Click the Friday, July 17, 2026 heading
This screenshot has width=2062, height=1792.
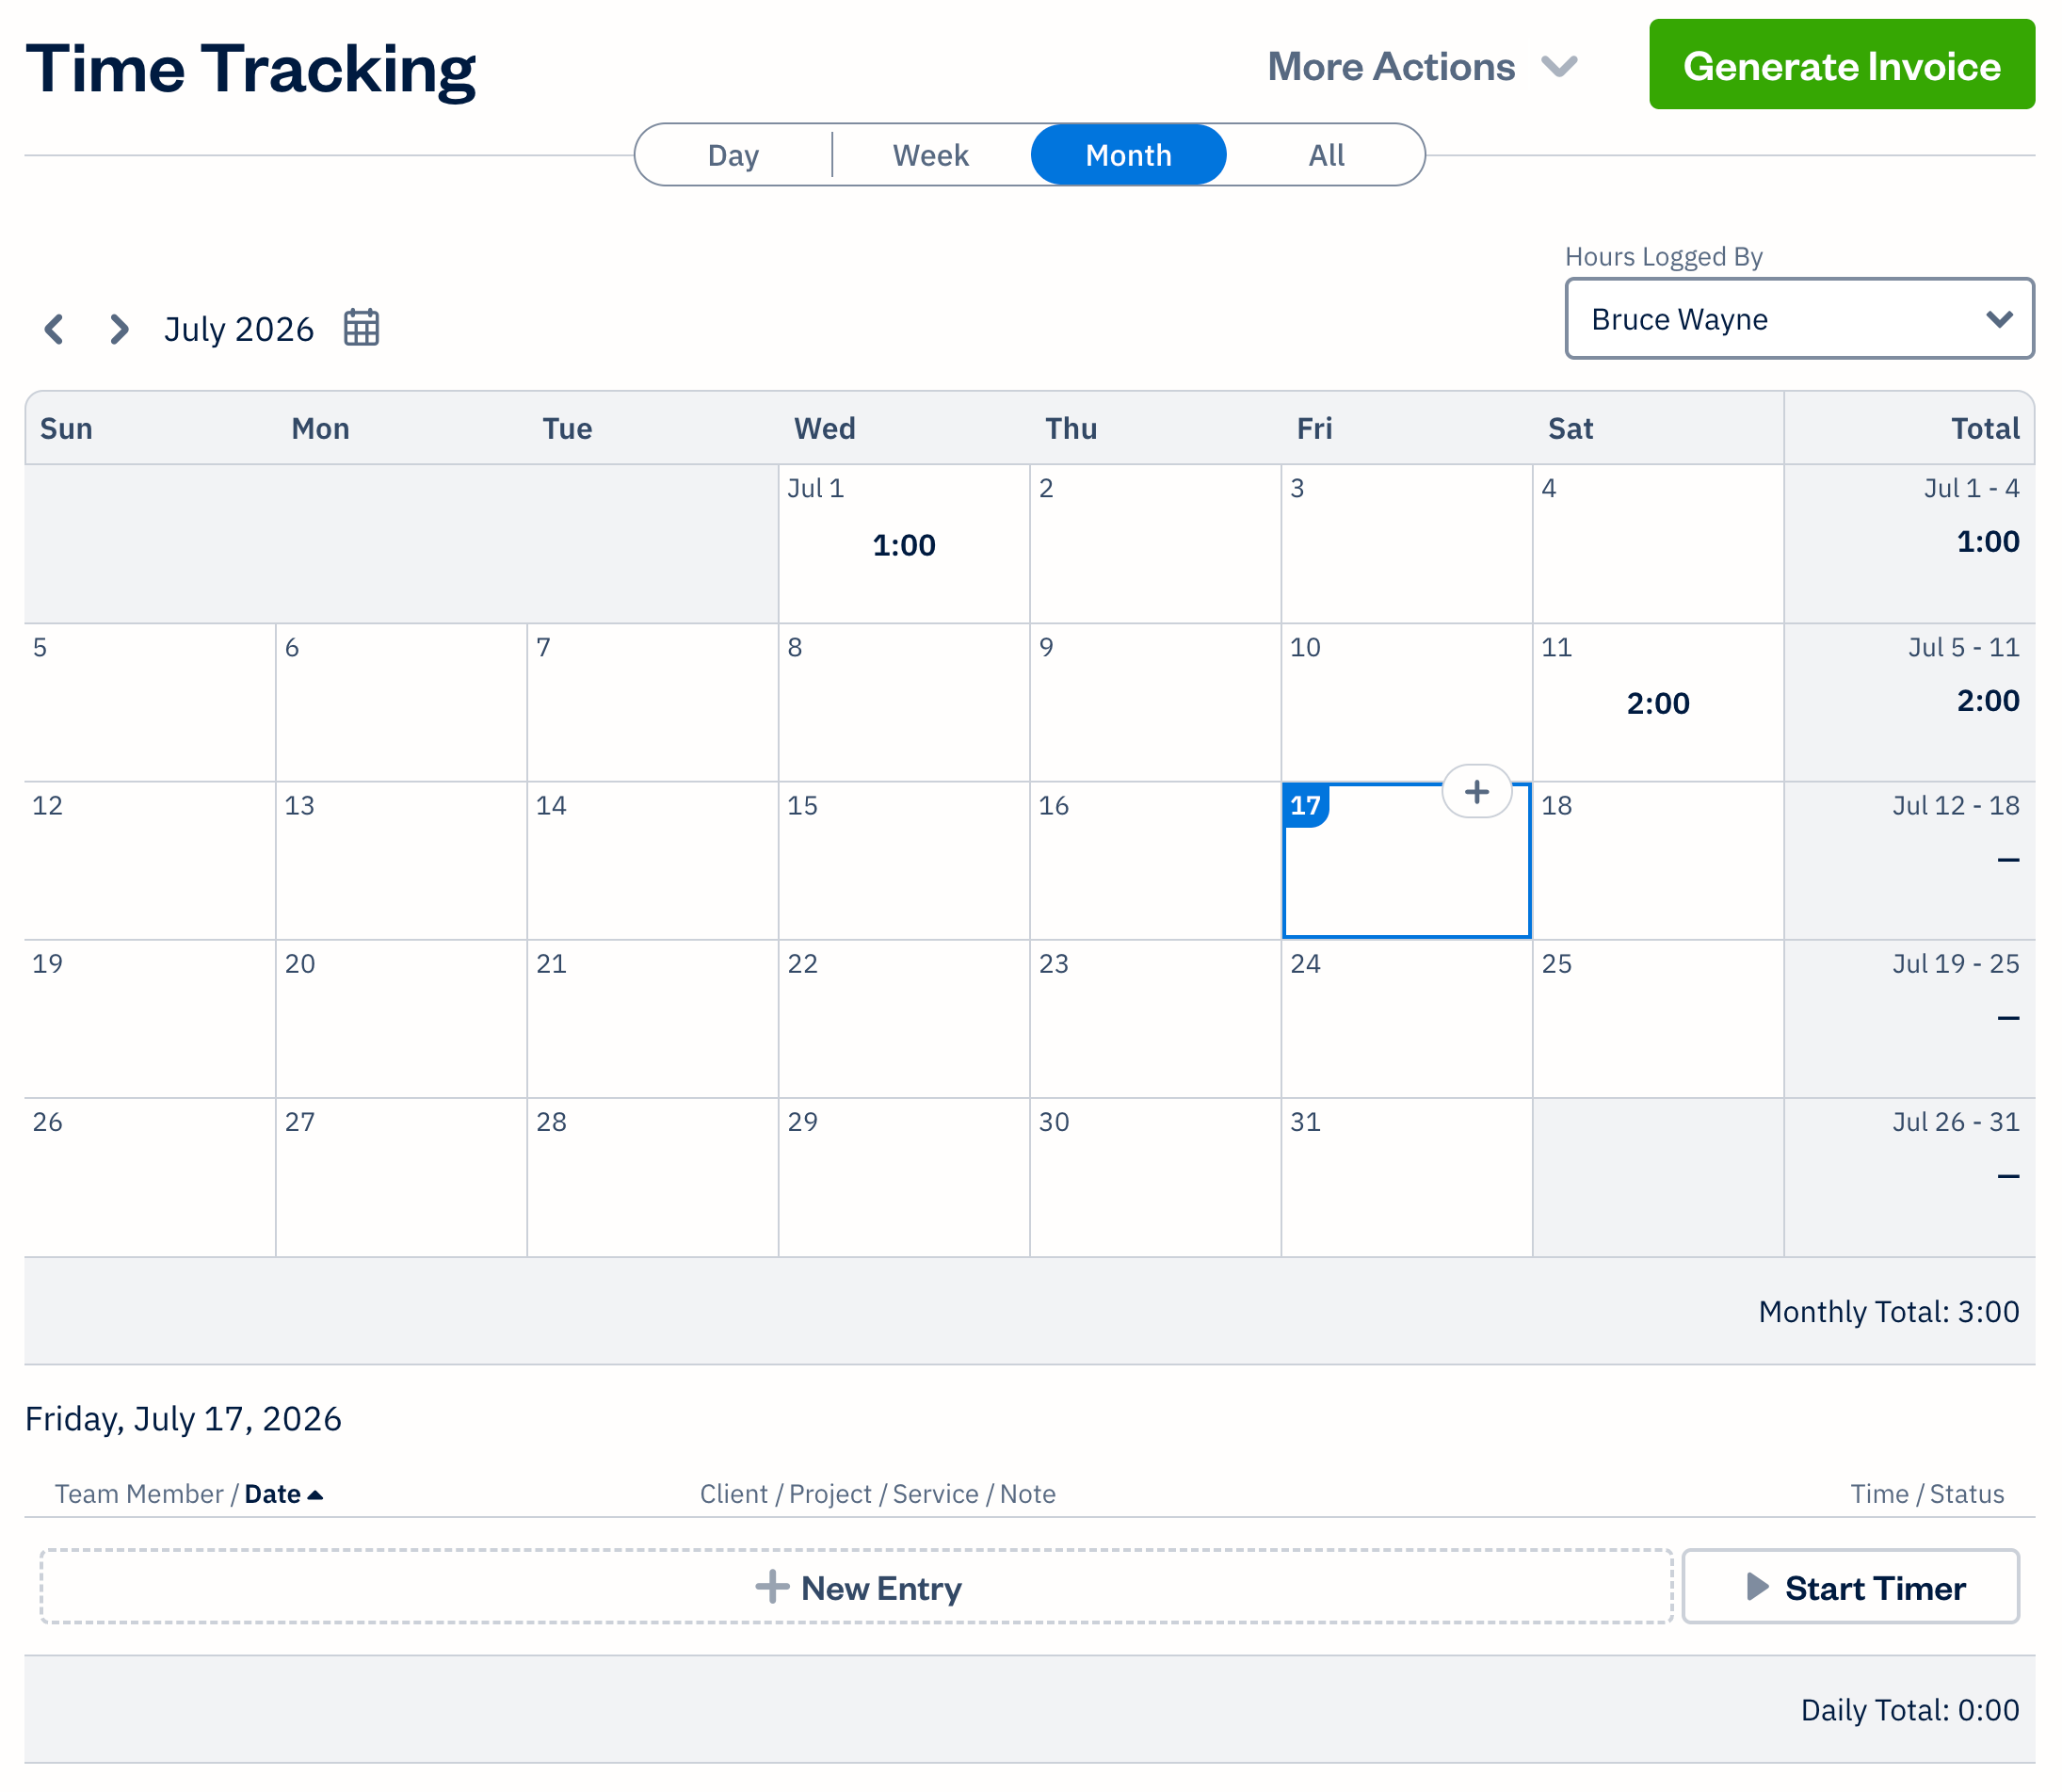pyautogui.click(x=183, y=1419)
